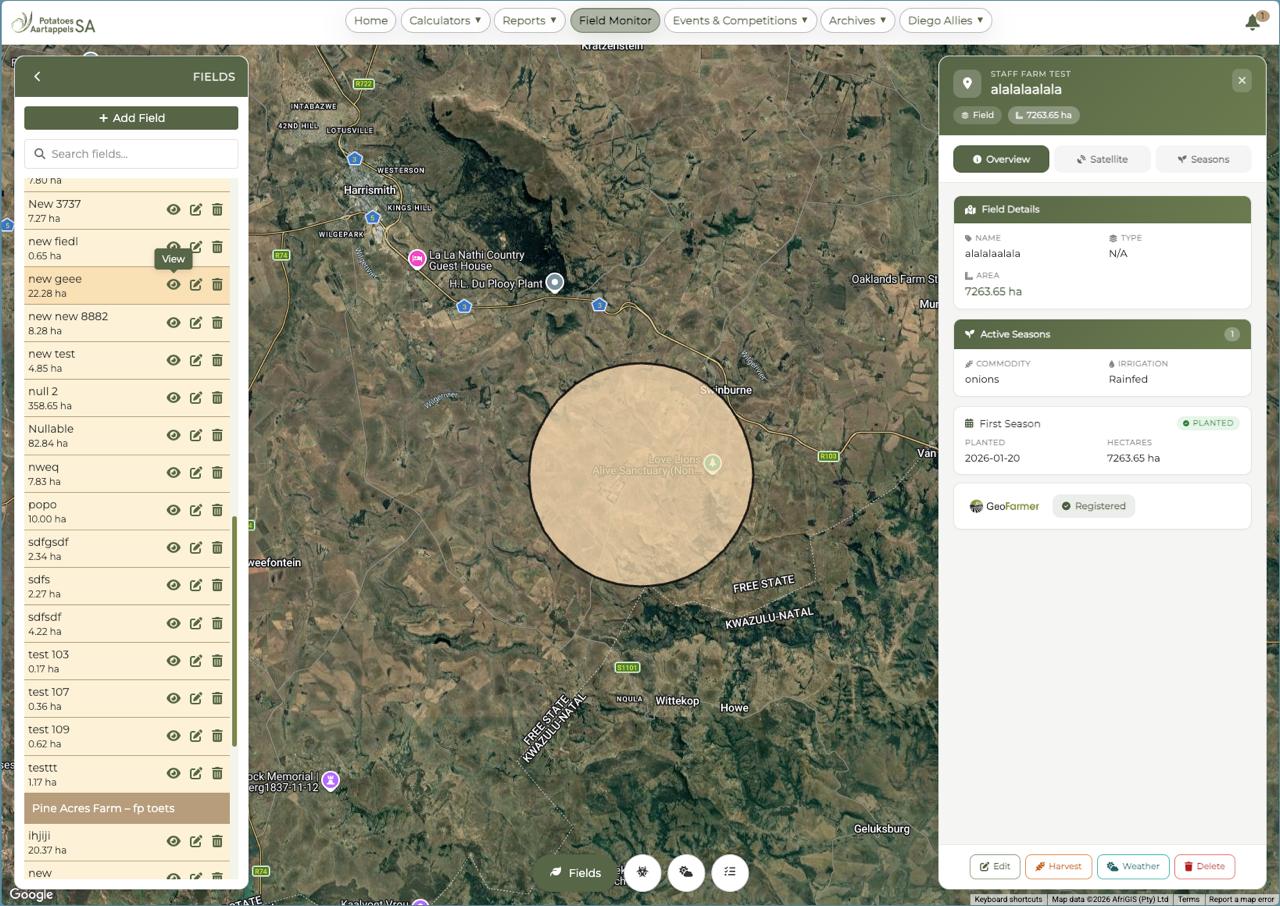
Task: Expand the Calculators dropdown menu
Action: coord(445,20)
